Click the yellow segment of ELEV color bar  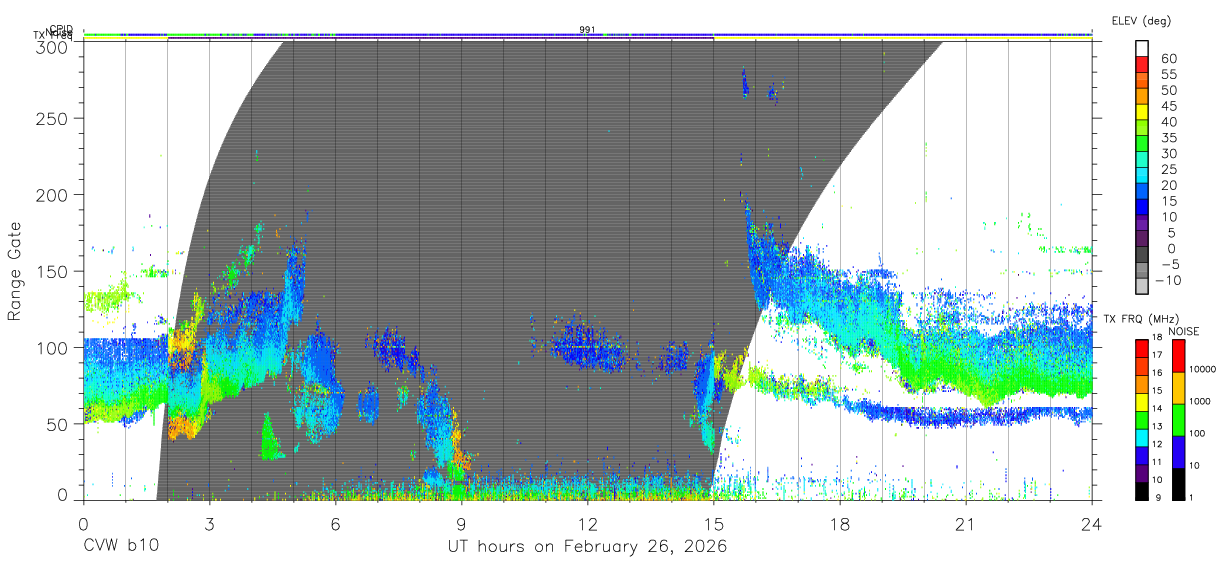pyautogui.click(x=1143, y=112)
